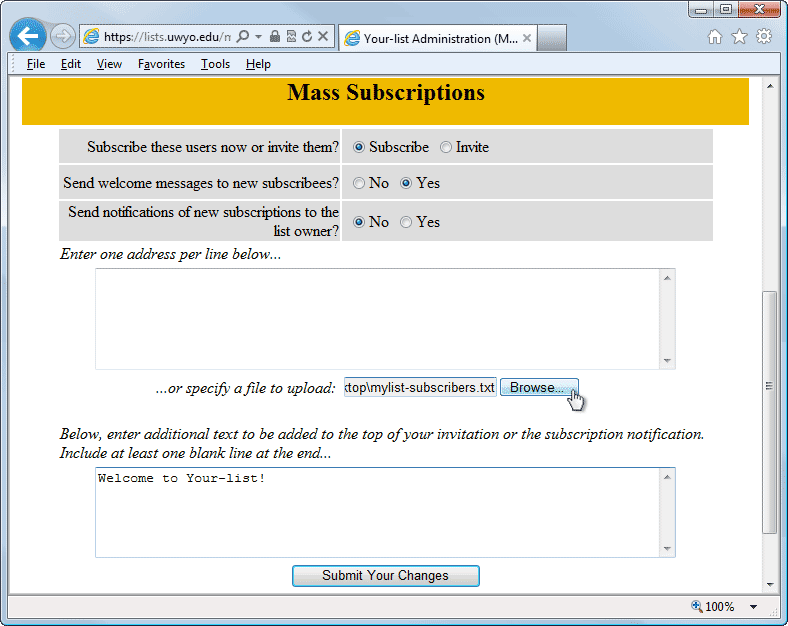The image size is (788, 626).
Task: Open the Tools menu
Action: point(215,64)
